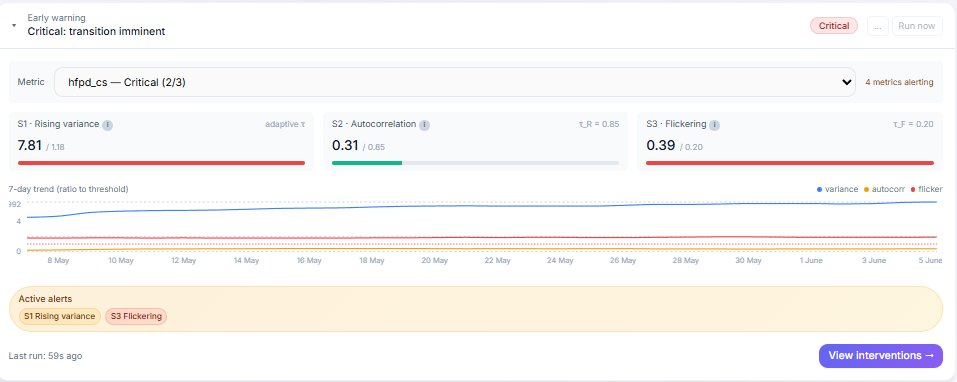Image resolution: width=957 pixels, height=382 pixels.
Task: Click the red flicker trend line
Action: click(482, 237)
